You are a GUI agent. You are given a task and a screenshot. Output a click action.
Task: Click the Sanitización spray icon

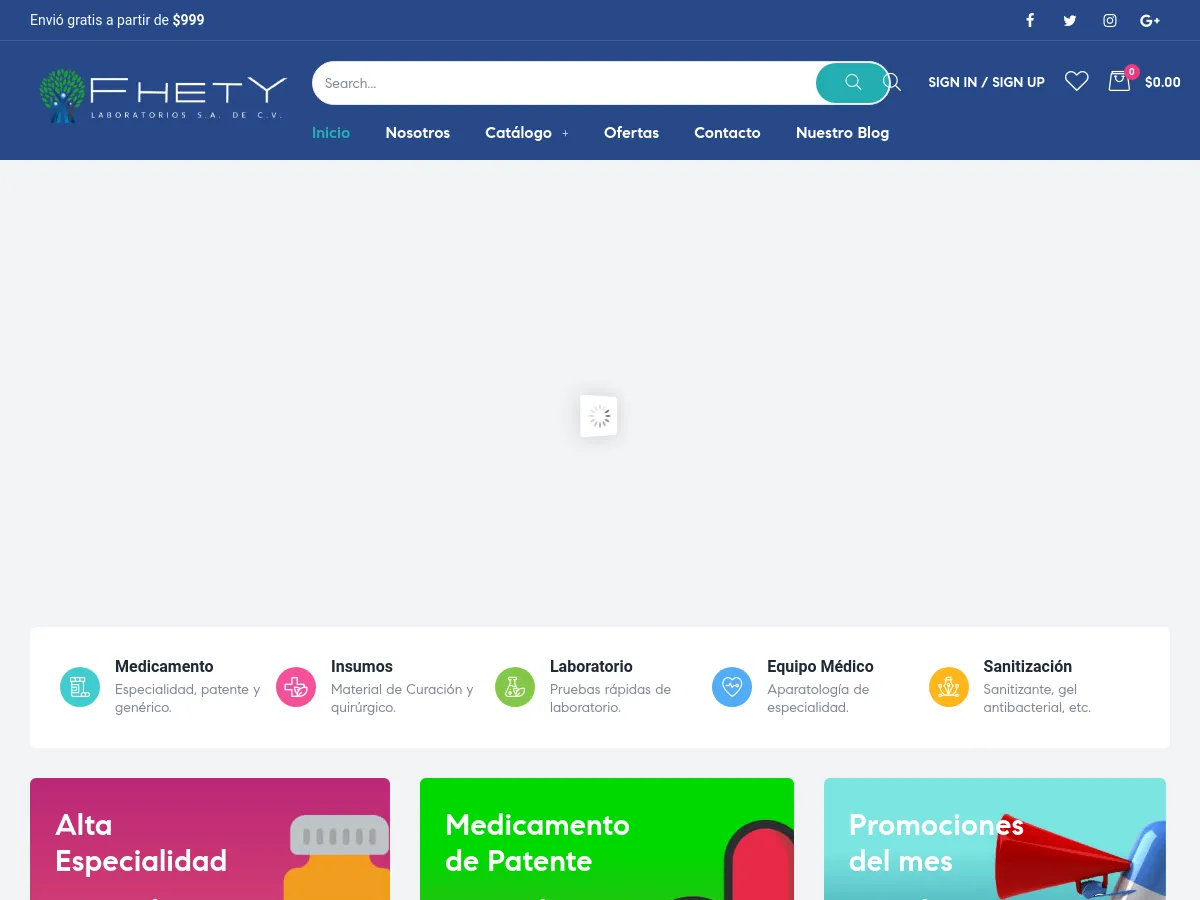pos(948,687)
